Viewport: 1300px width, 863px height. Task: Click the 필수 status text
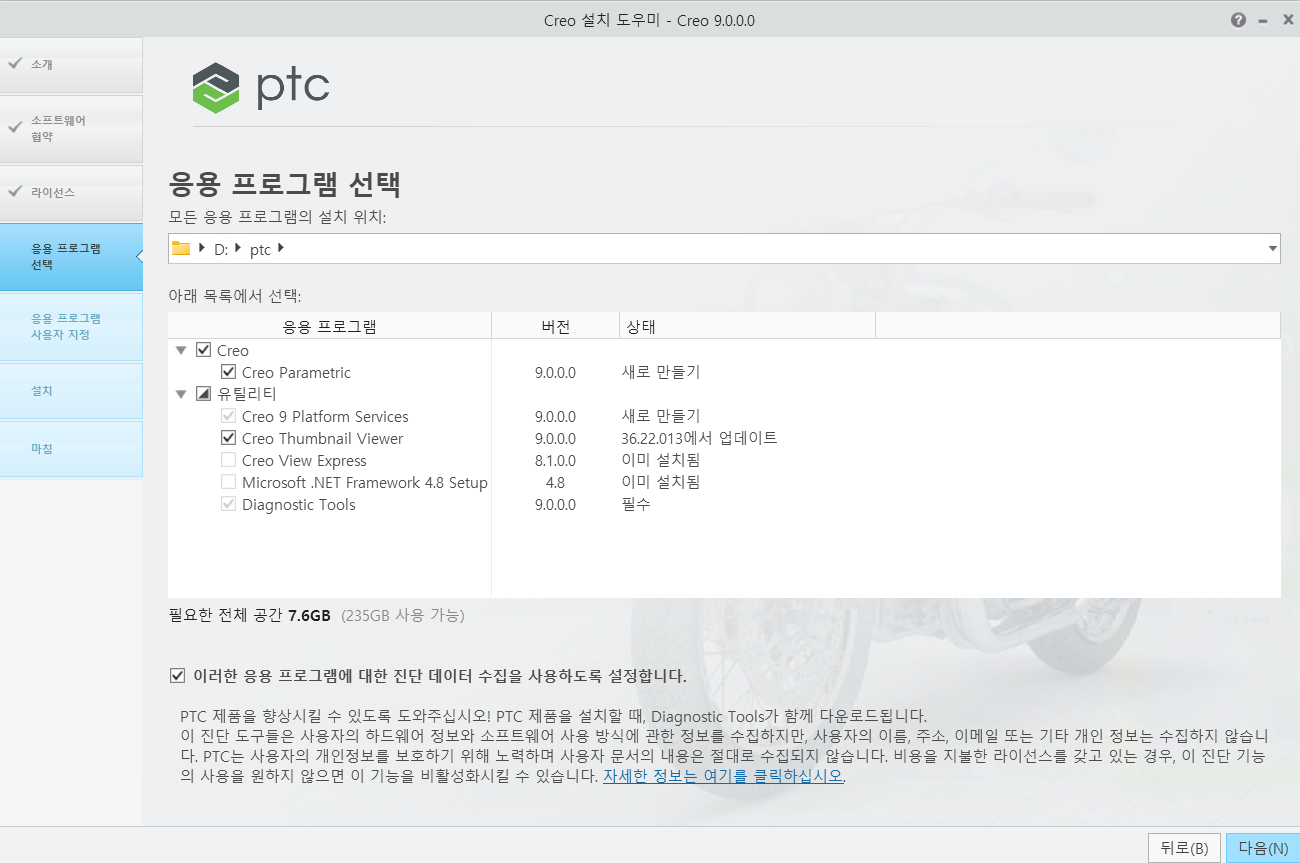(636, 505)
